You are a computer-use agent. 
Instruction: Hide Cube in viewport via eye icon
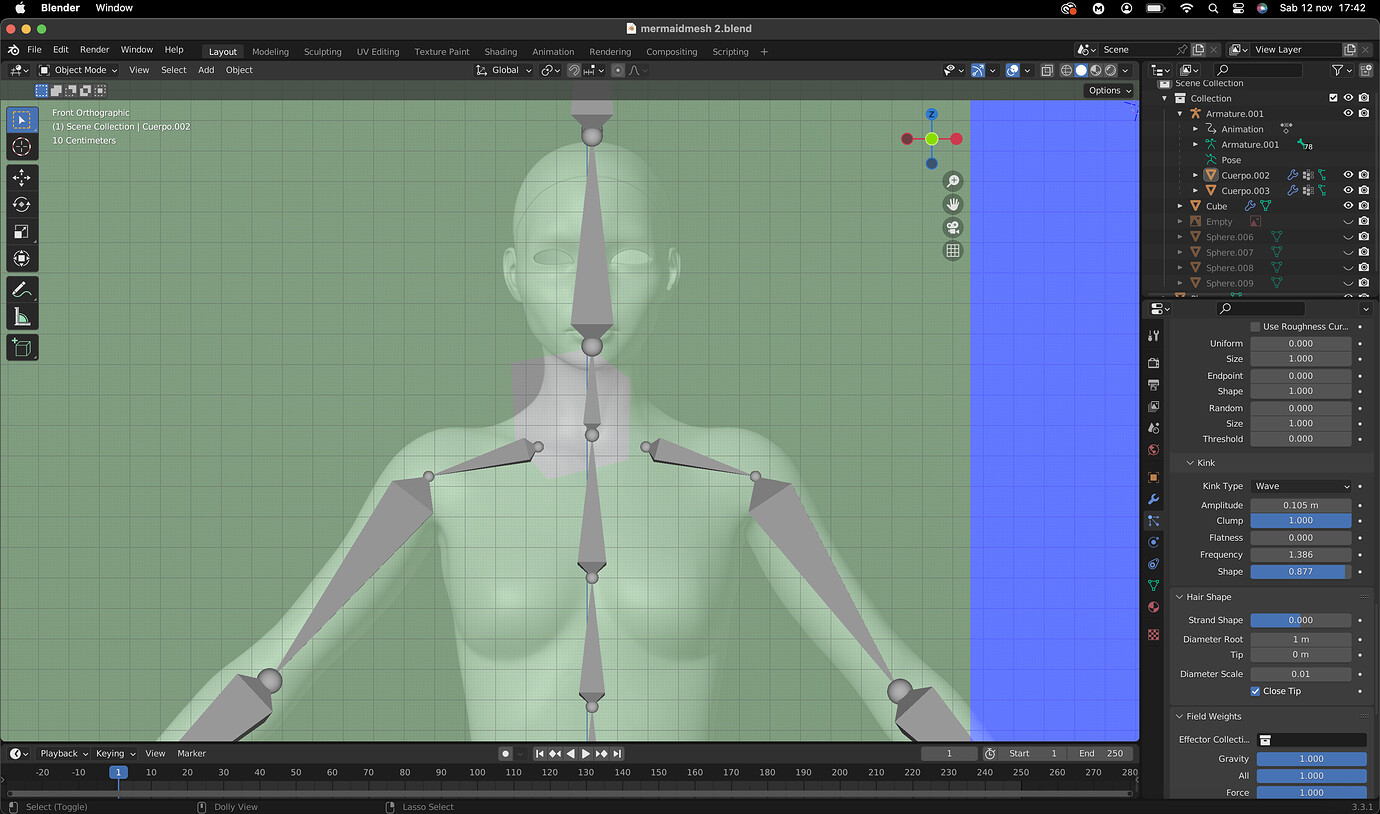[1348, 206]
